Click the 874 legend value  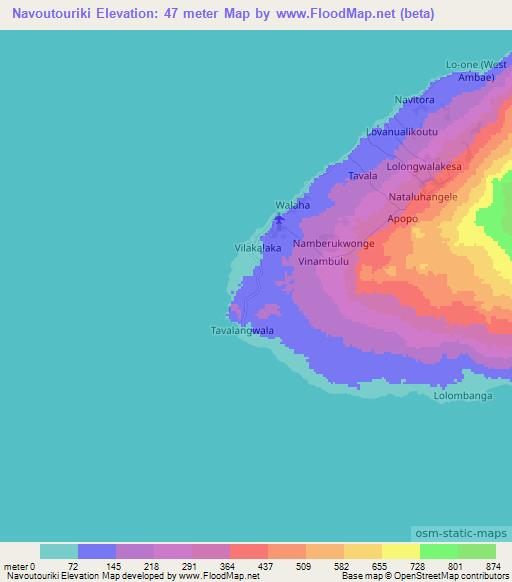pyautogui.click(x=493, y=566)
